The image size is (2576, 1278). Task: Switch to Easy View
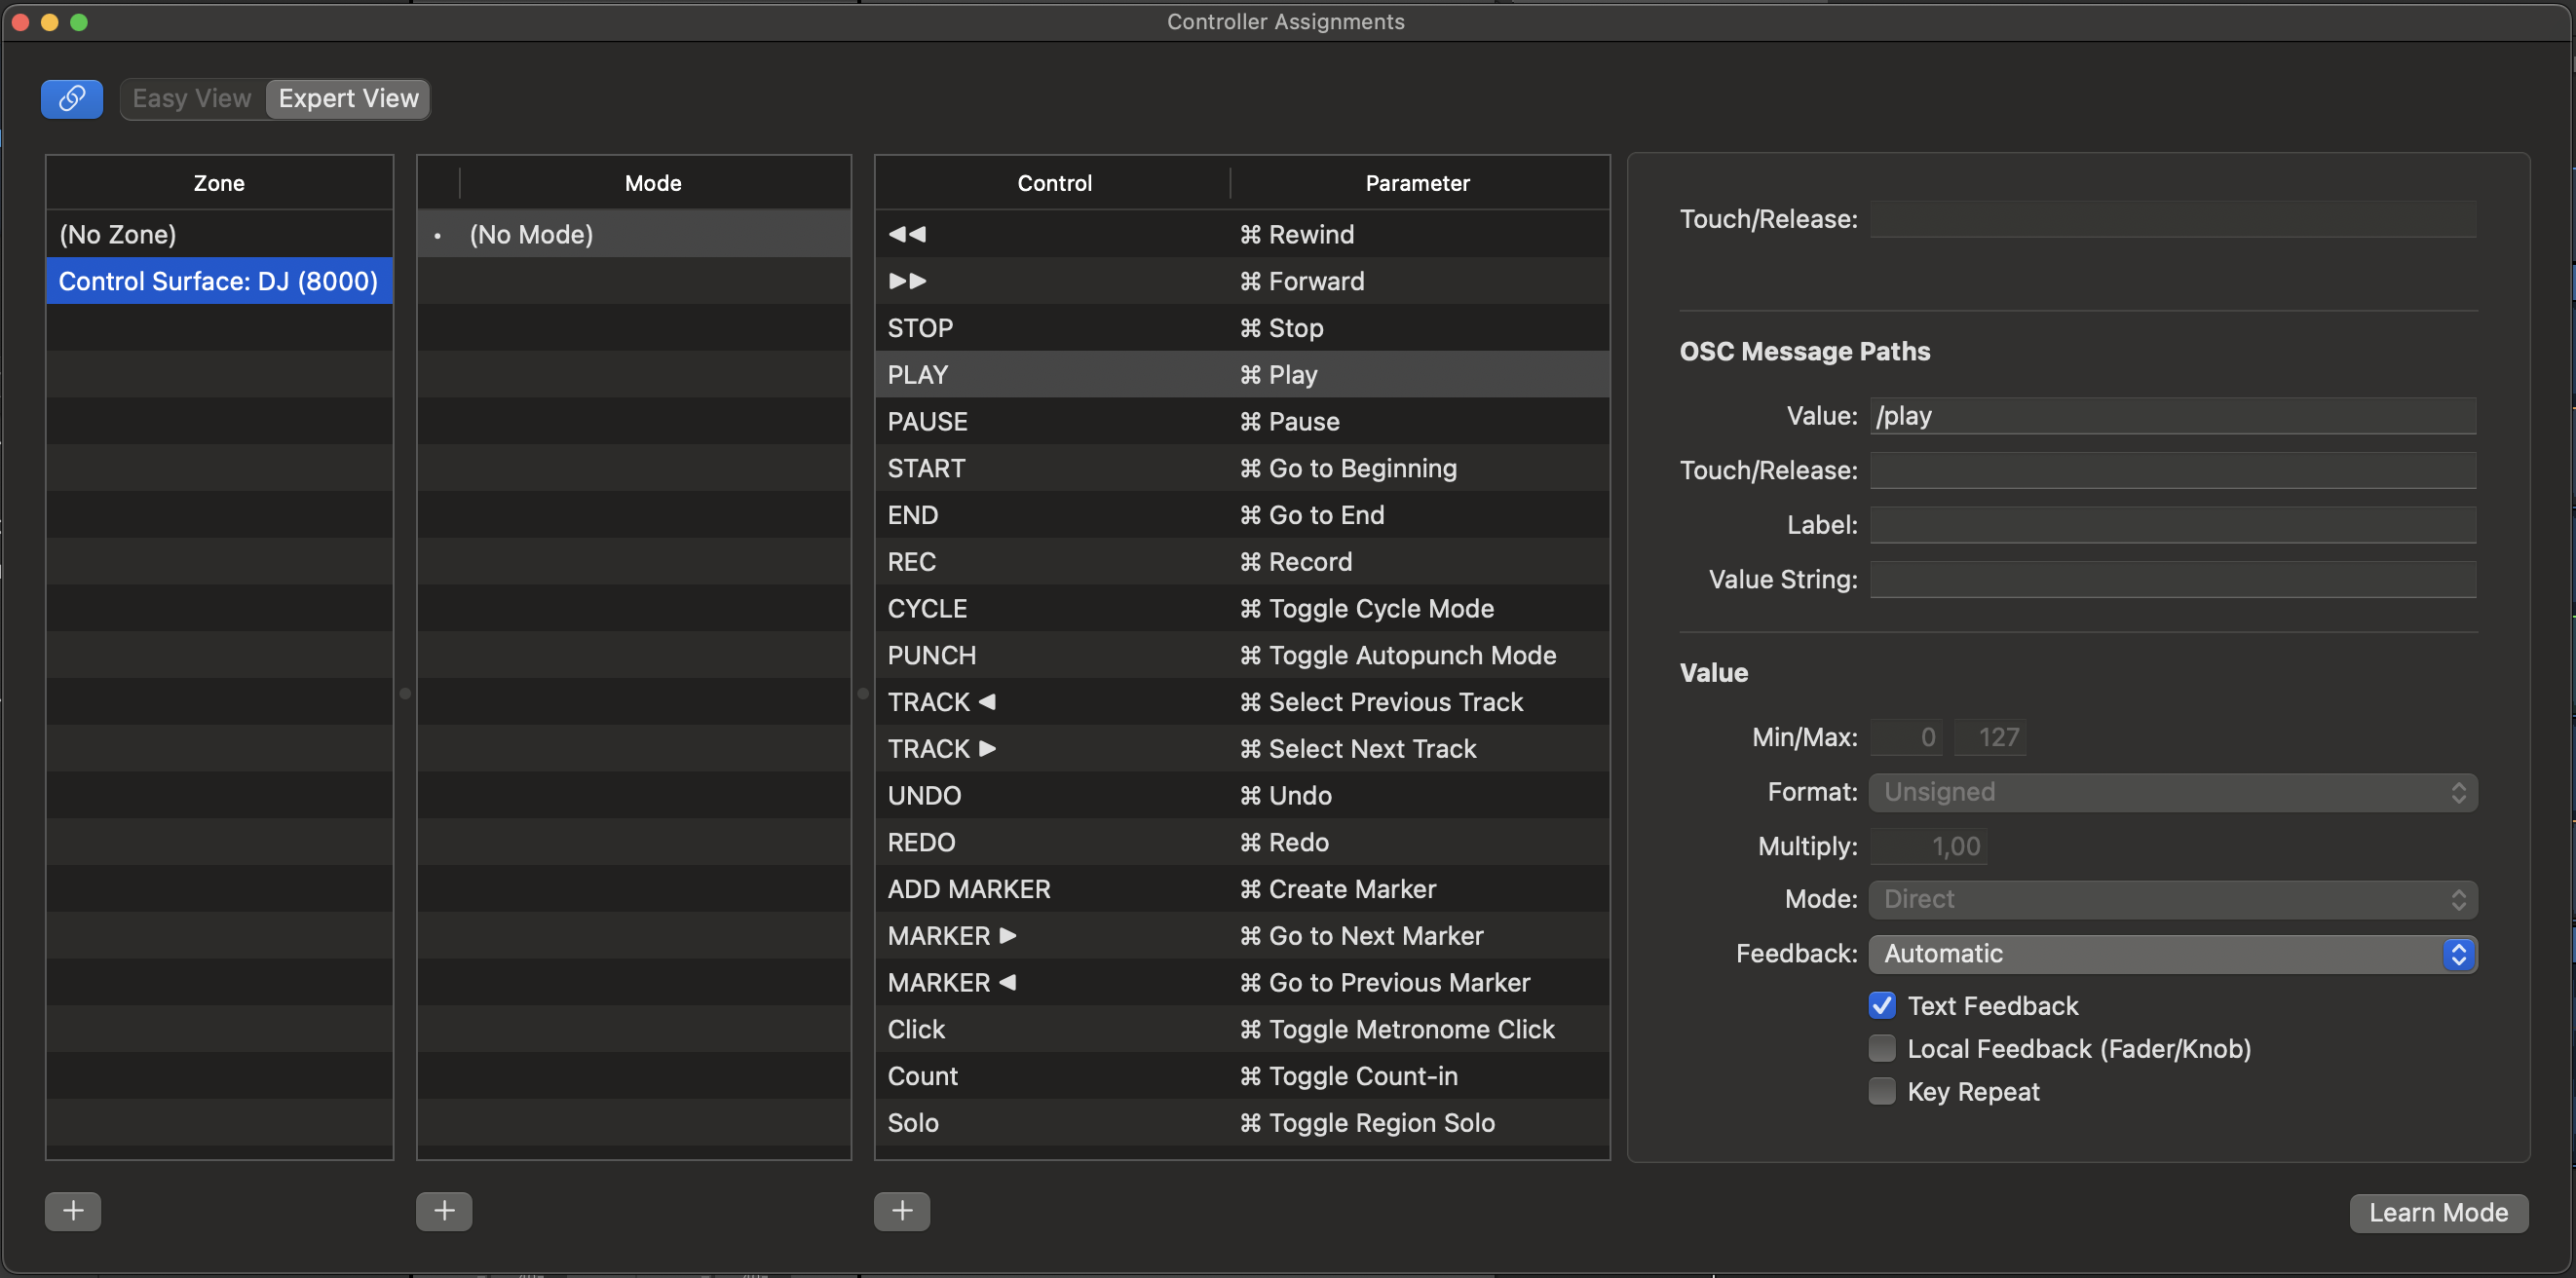(192, 98)
